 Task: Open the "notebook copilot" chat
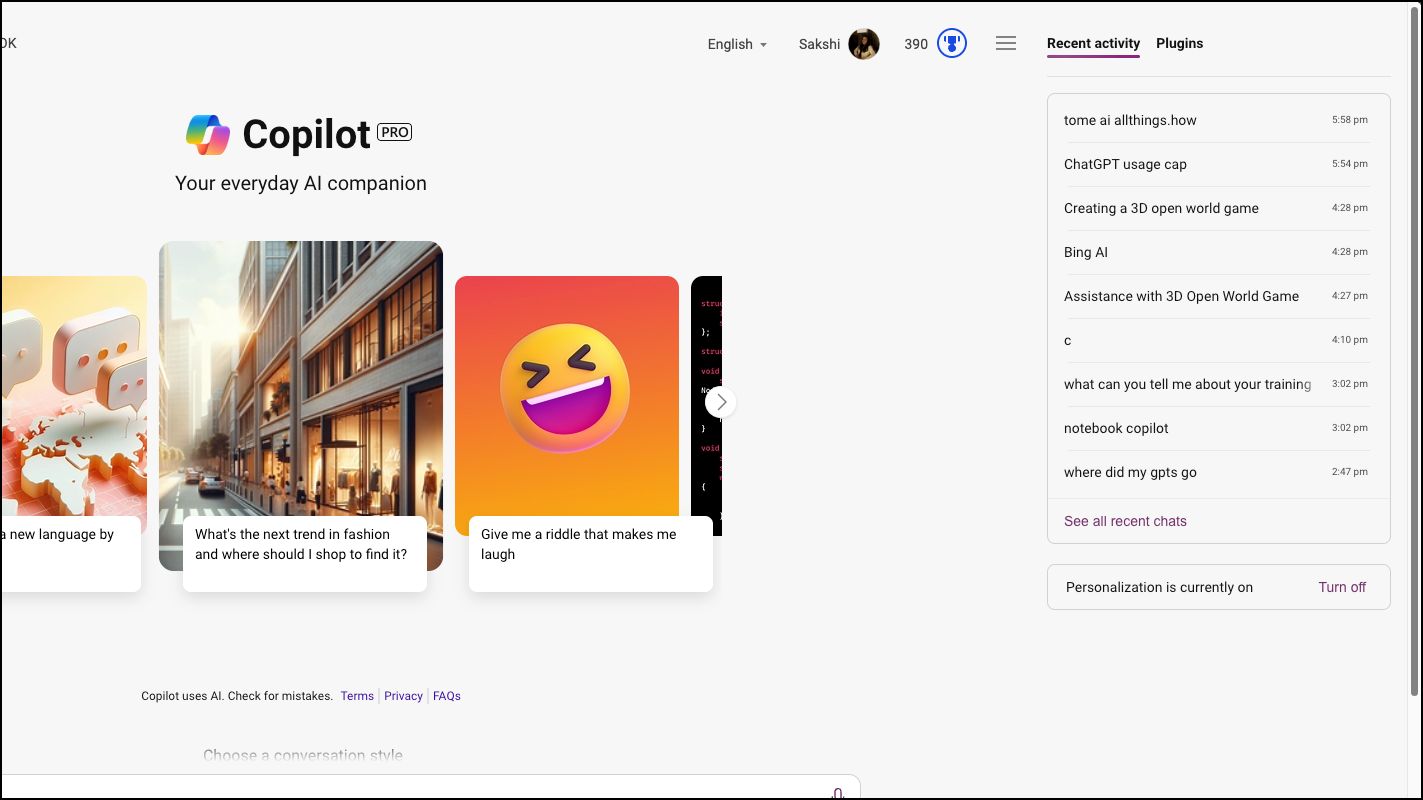click(1216, 428)
